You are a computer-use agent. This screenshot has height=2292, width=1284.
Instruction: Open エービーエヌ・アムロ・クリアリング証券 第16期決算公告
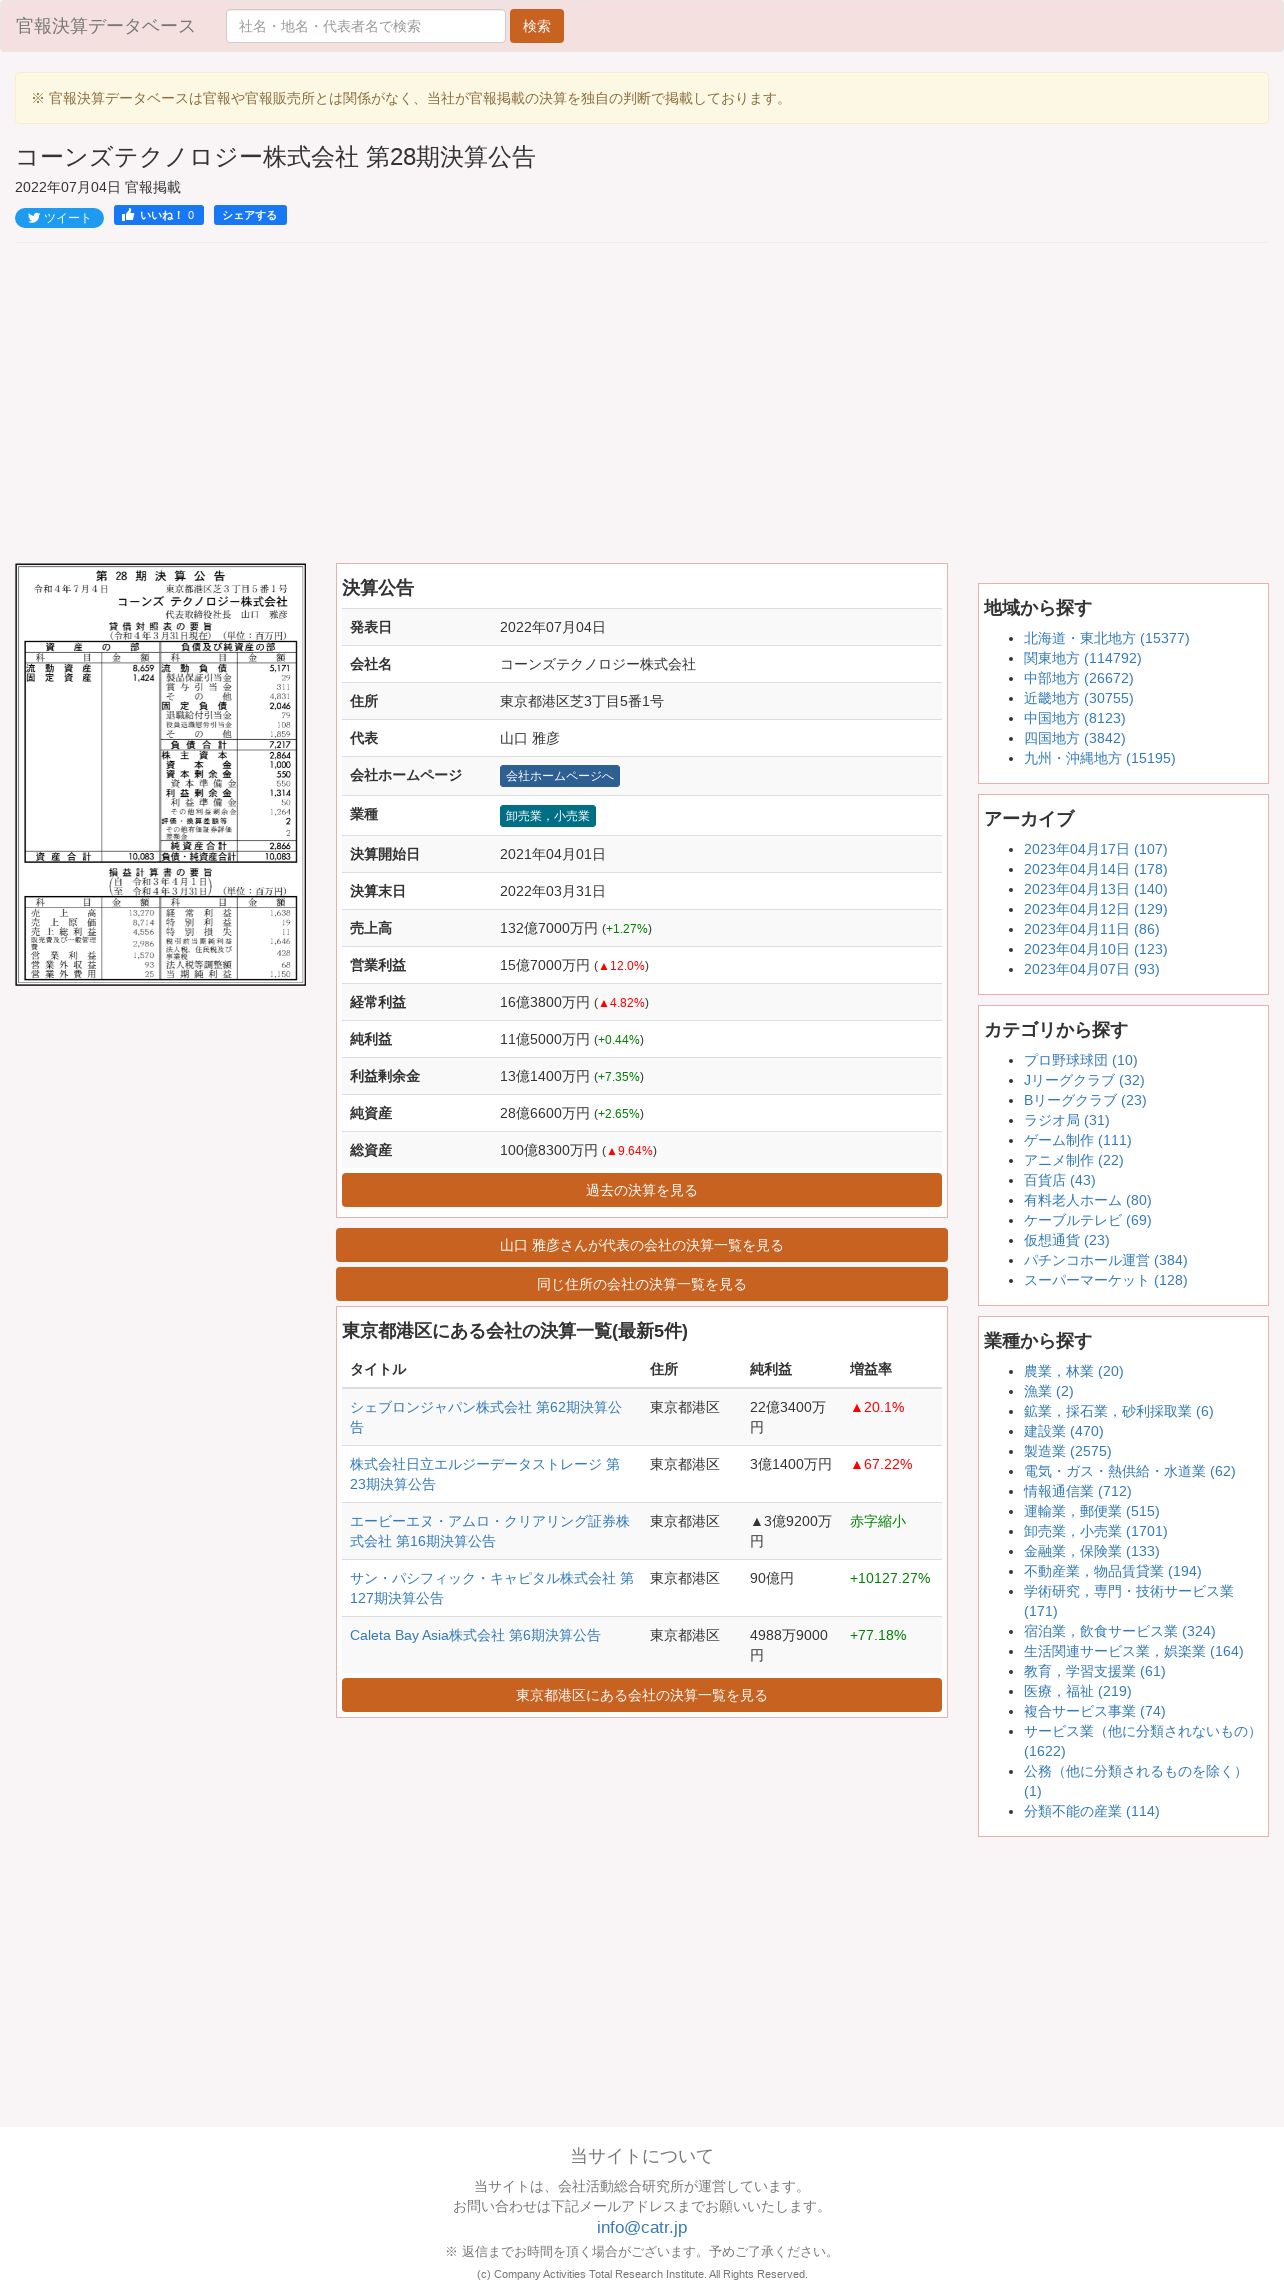(x=490, y=1531)
